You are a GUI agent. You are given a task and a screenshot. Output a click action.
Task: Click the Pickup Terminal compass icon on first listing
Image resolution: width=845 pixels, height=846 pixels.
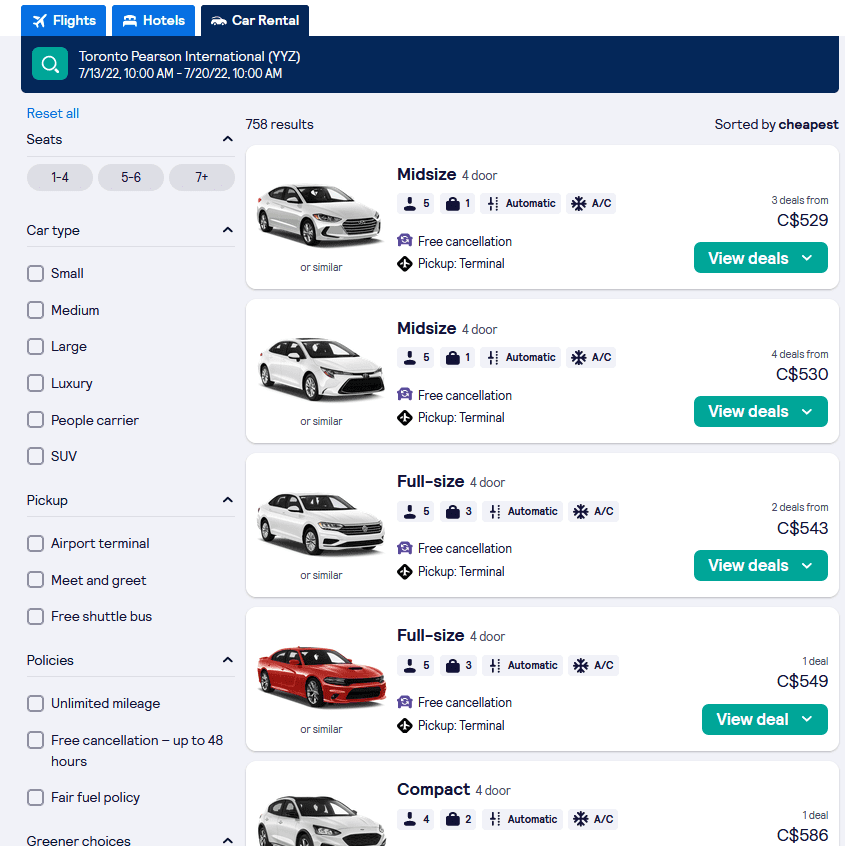click(x=405, y=263)
